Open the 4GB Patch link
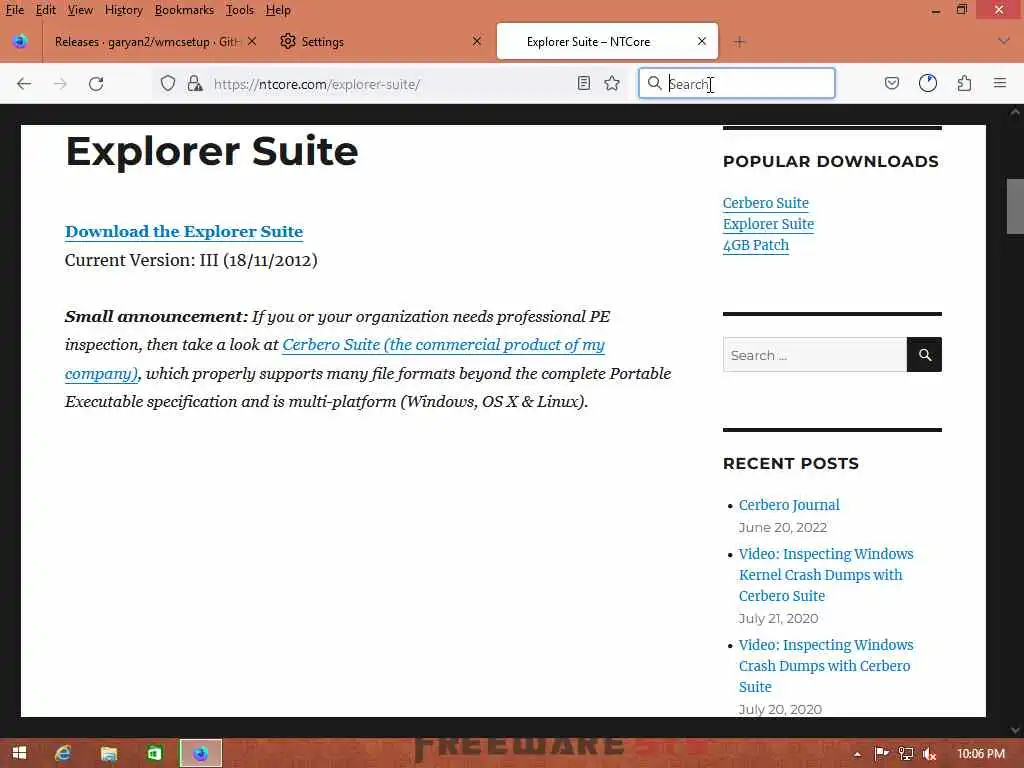Viewport: 1024px width, 768px height. (x=756, y=245)
